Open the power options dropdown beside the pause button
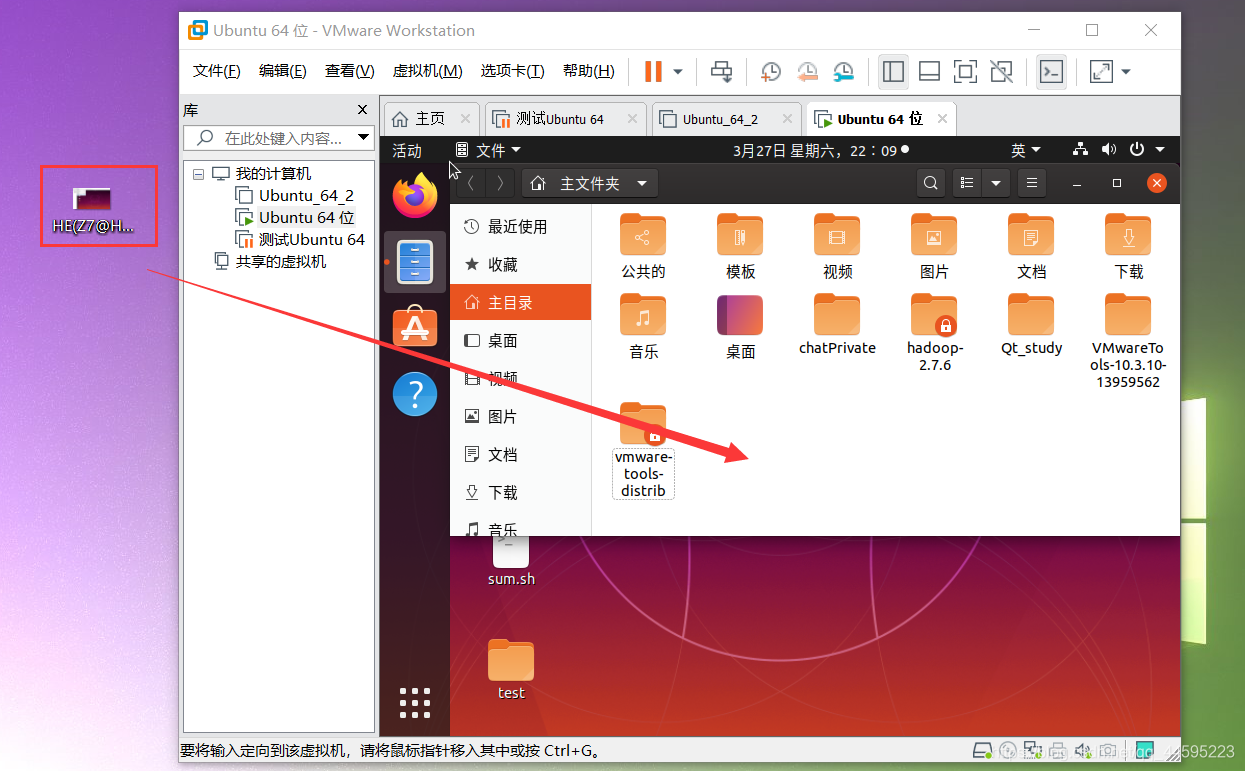 click(x=678, y=72)
